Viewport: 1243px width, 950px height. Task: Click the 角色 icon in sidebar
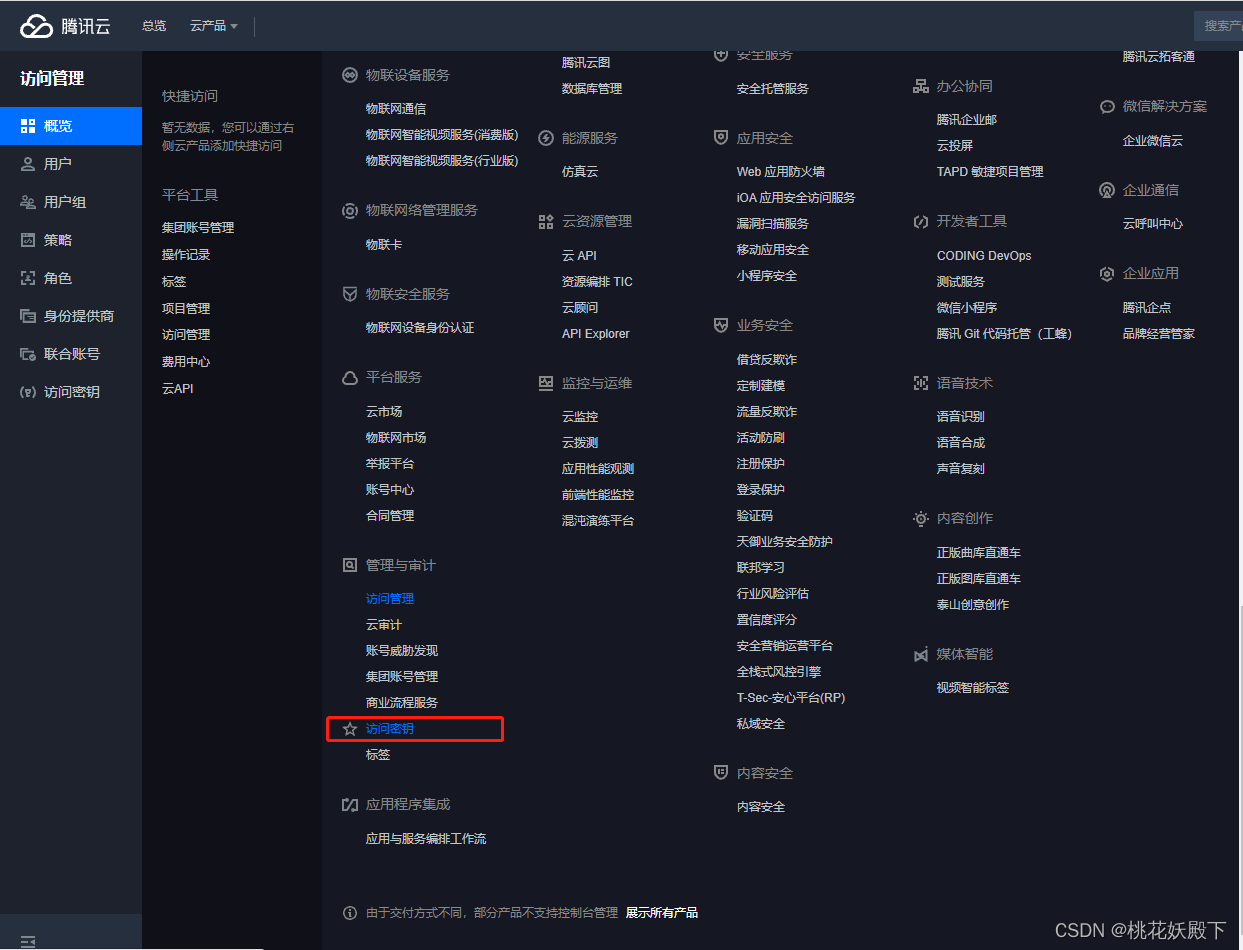[28, 278]
